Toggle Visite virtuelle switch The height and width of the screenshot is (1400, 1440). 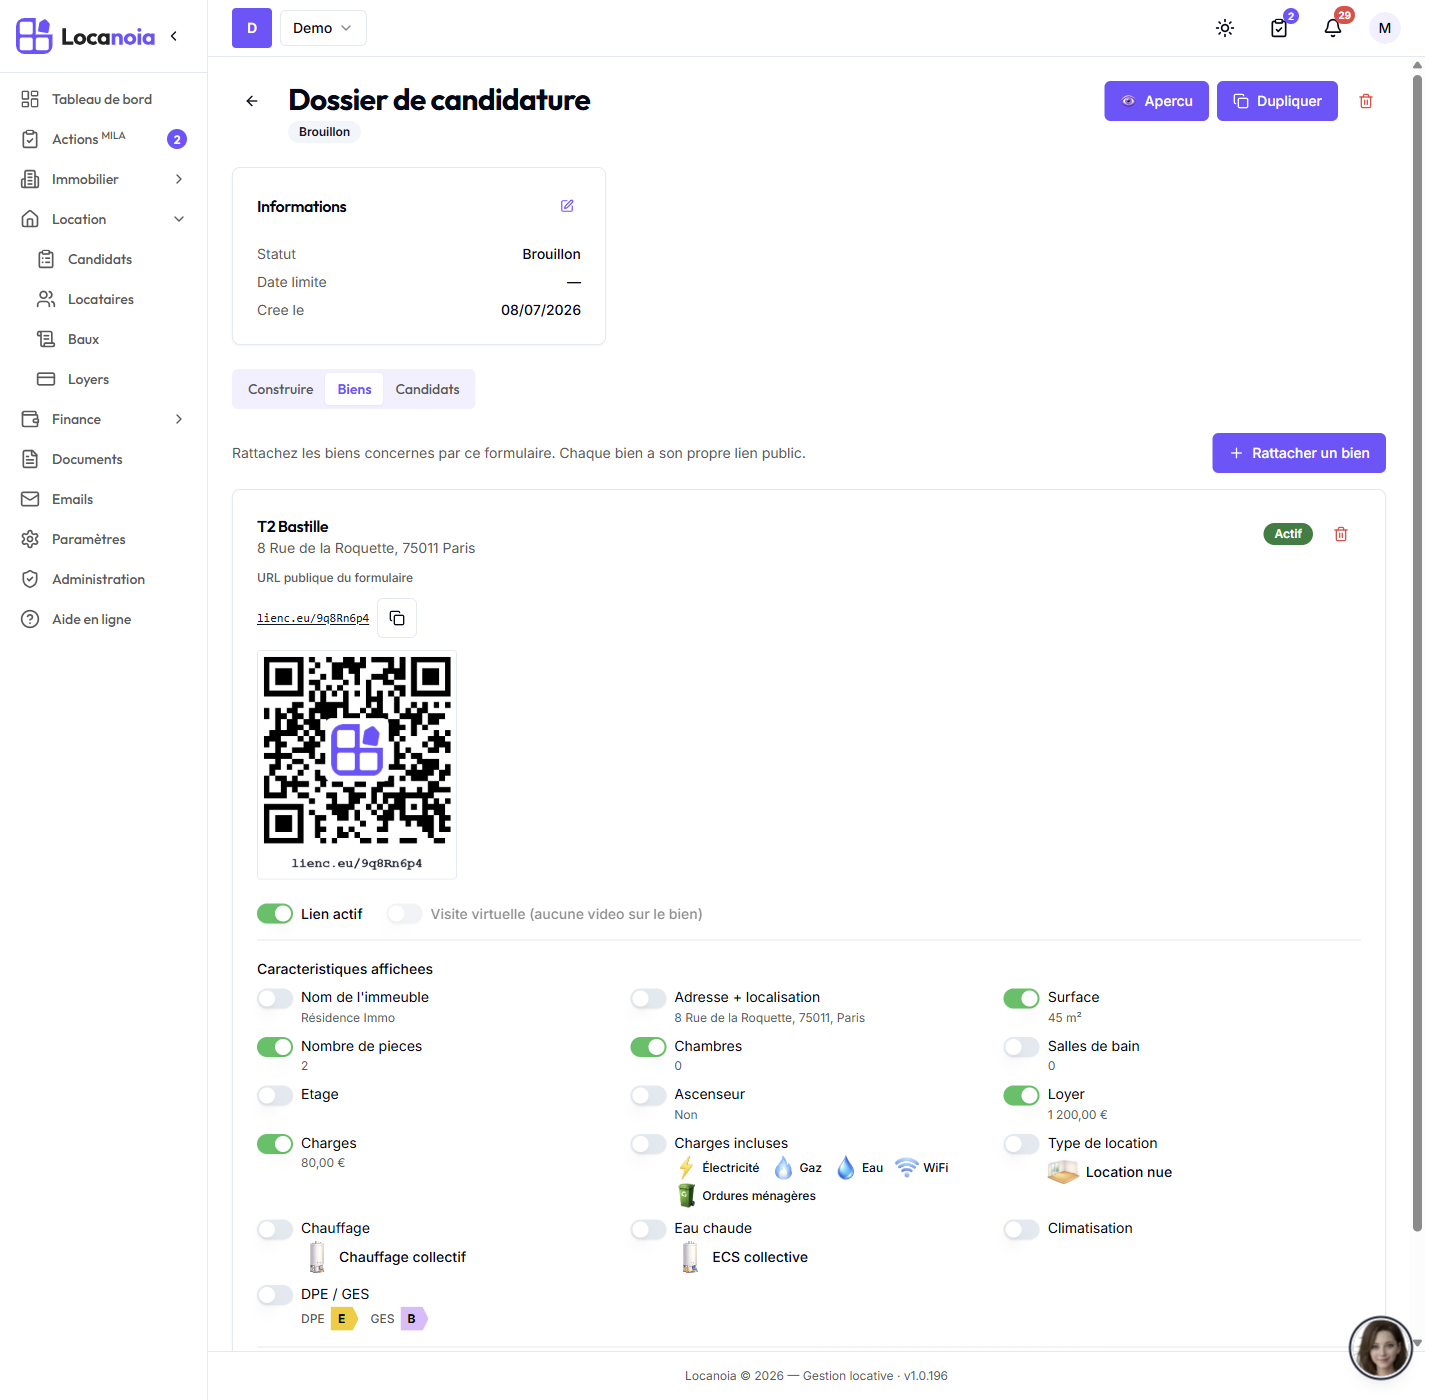405,914
